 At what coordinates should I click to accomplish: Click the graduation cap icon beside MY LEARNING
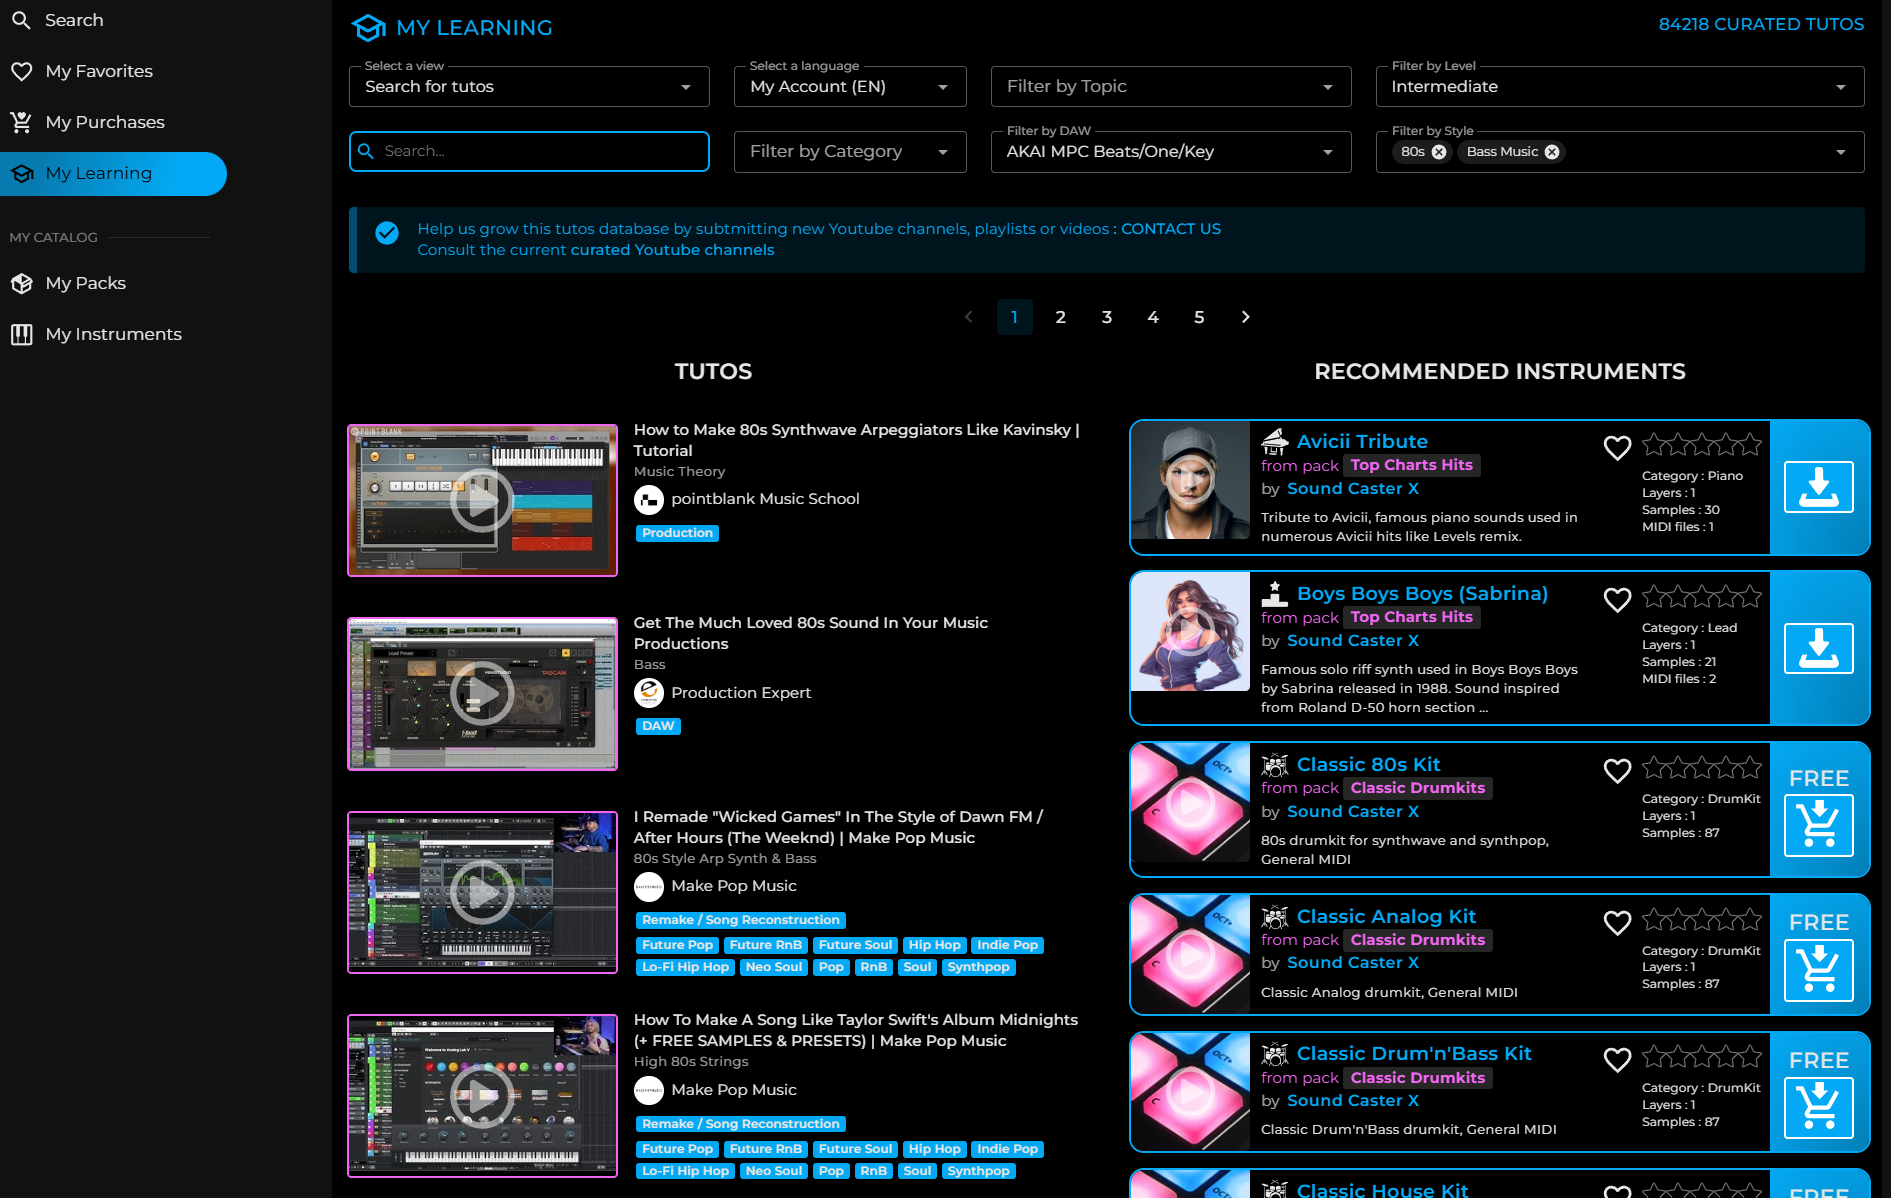point(368,28)
